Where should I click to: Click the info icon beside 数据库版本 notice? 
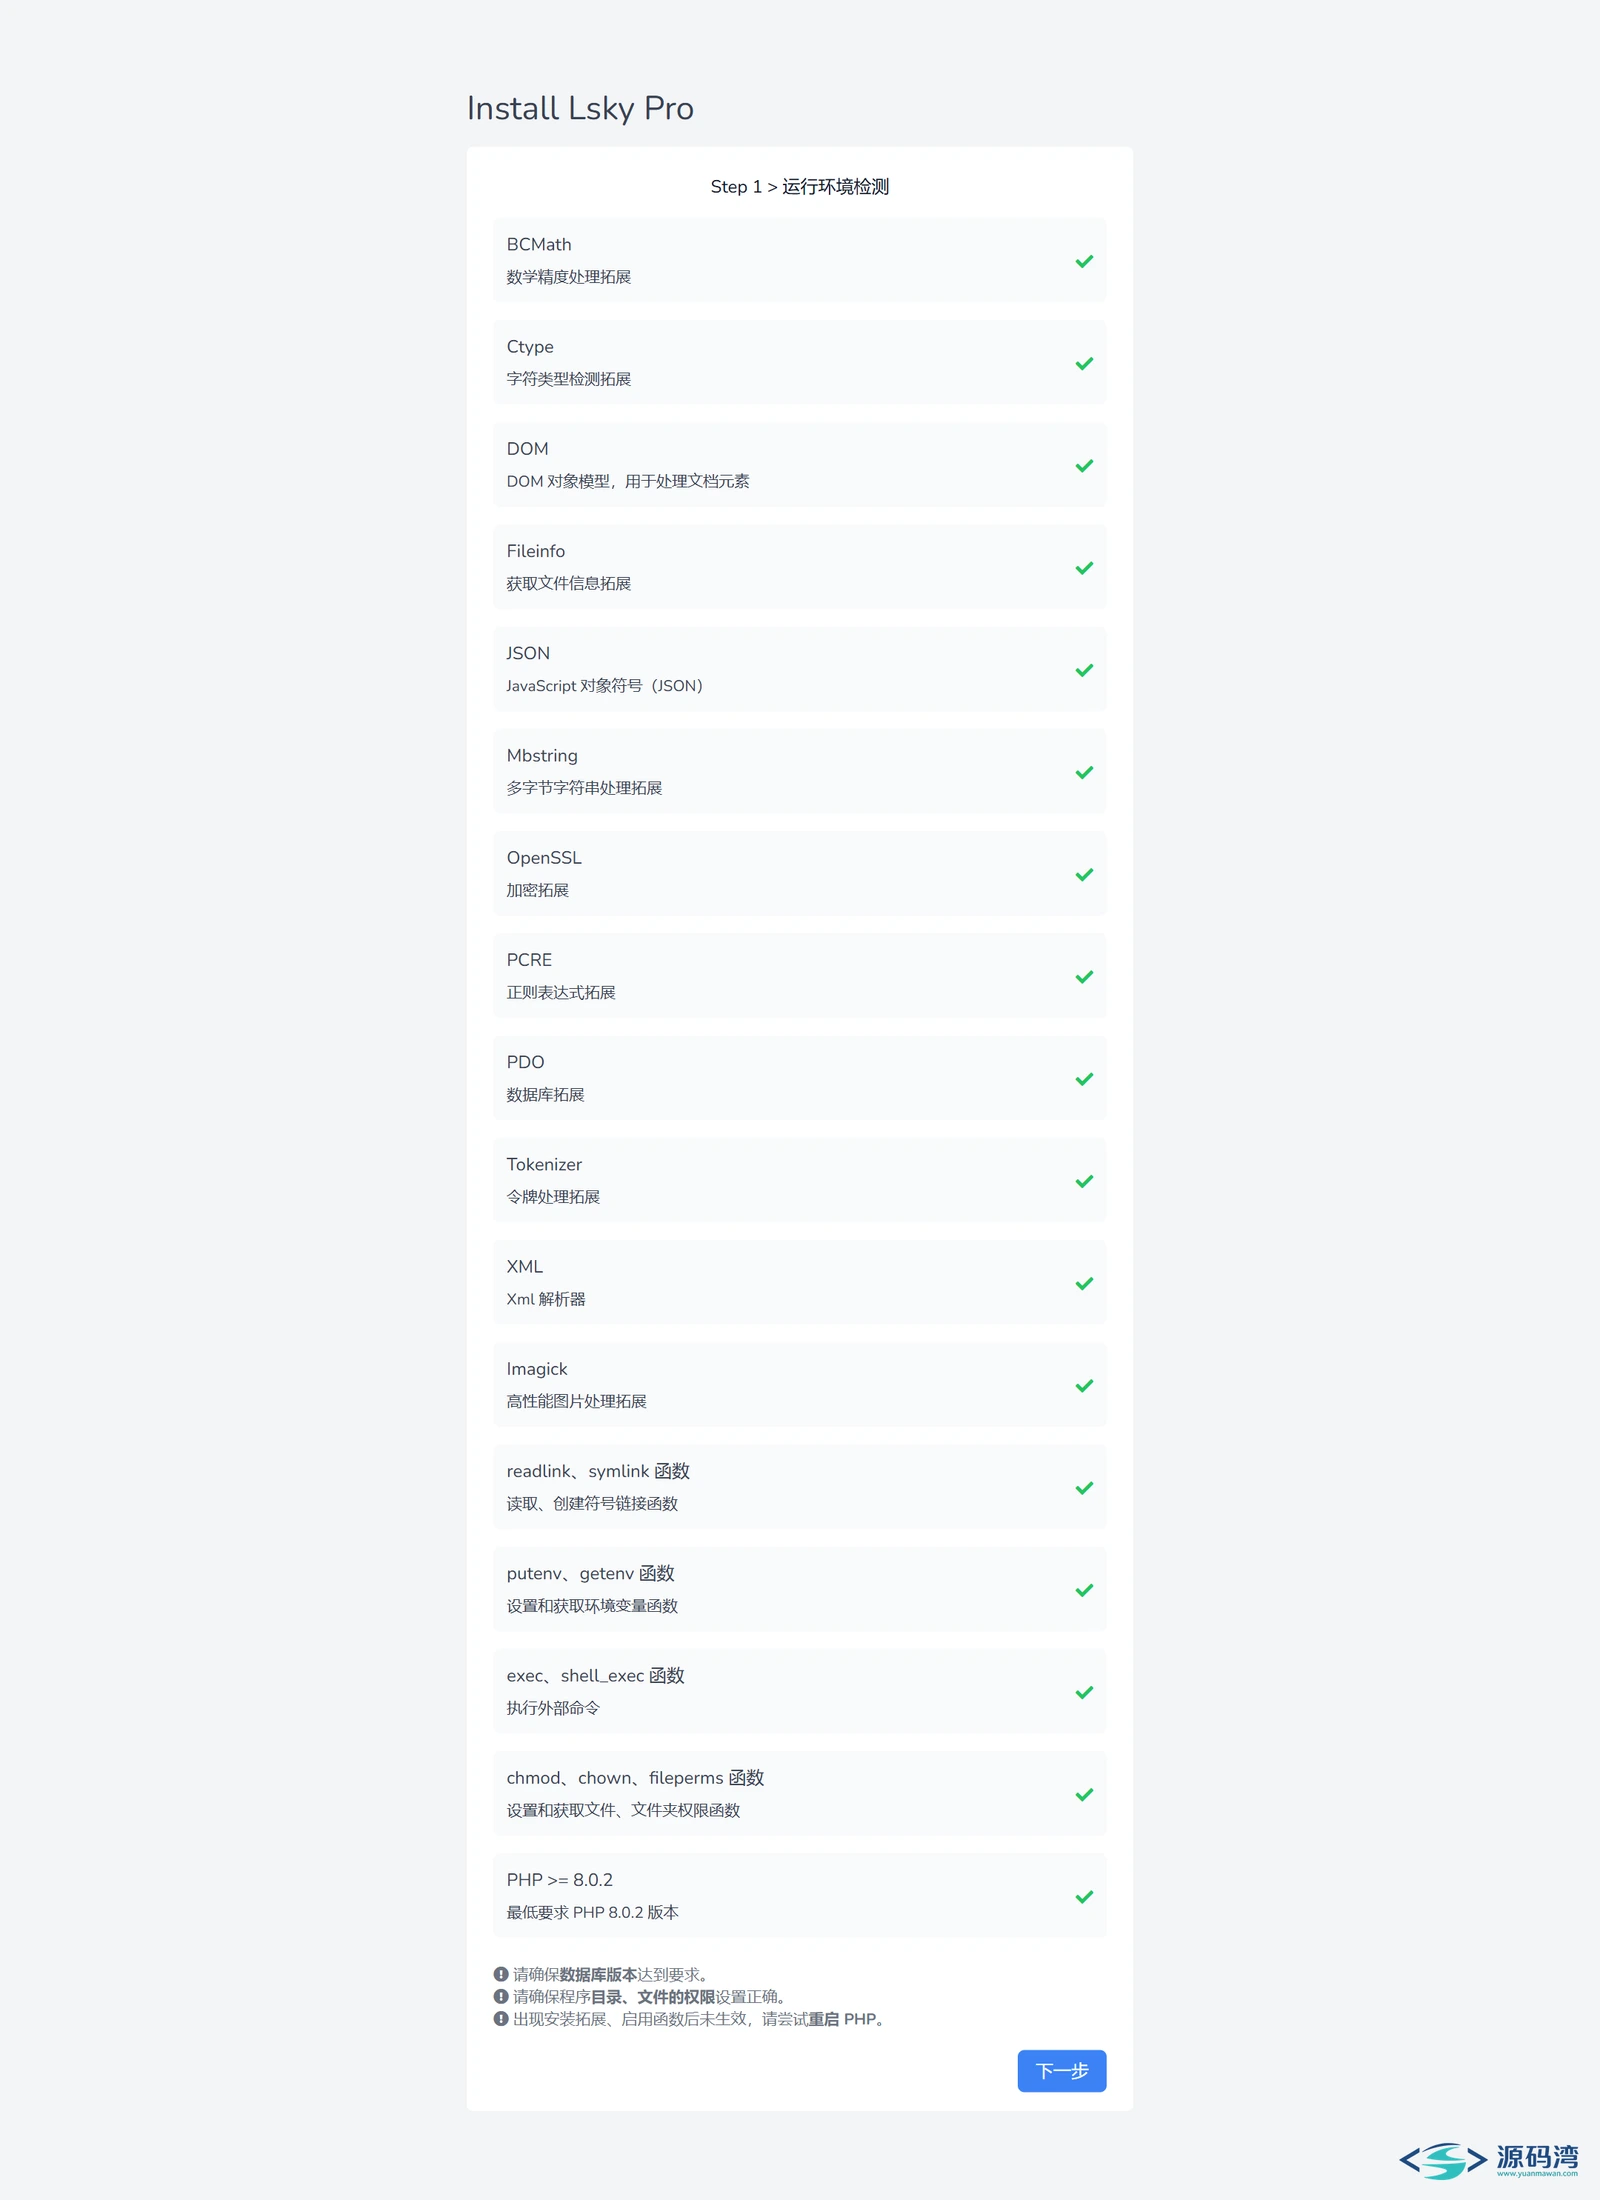(501, 1974)
